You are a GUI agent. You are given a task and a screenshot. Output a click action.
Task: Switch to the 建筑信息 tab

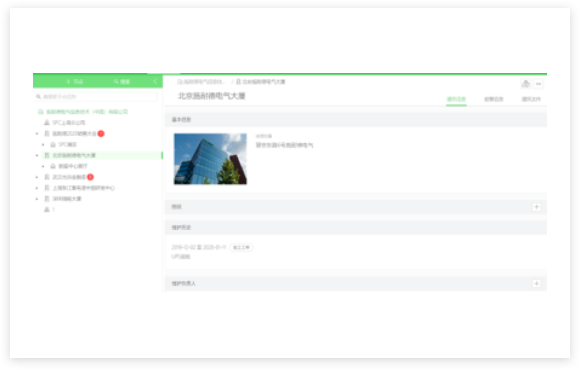pyautogui.click(x=456, y=99)
